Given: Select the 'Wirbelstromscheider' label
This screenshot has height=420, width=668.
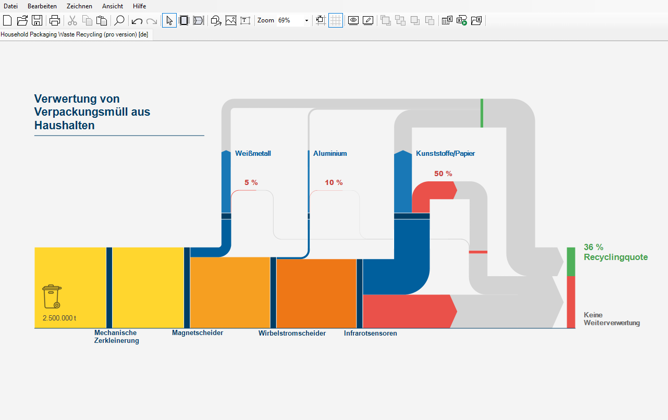Looking at the screenshot, I should click(x=292, y=333).
